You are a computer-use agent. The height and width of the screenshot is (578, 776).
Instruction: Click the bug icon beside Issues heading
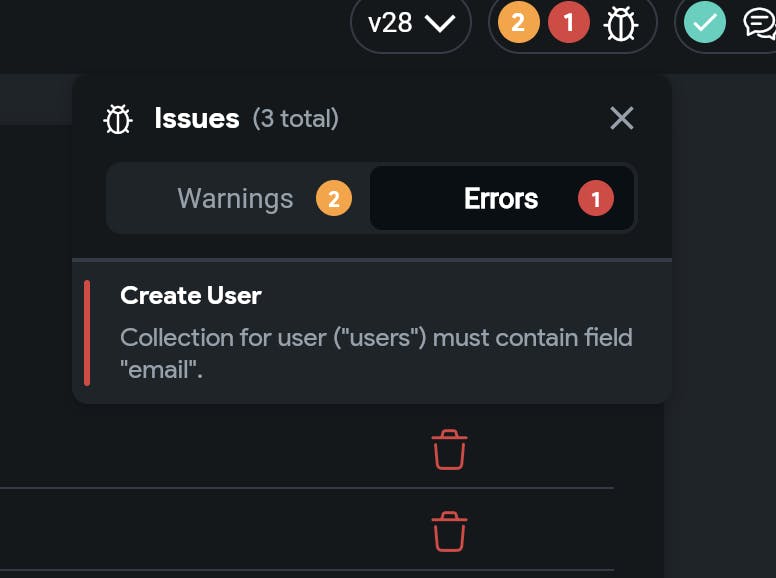[x=118, y=120]
